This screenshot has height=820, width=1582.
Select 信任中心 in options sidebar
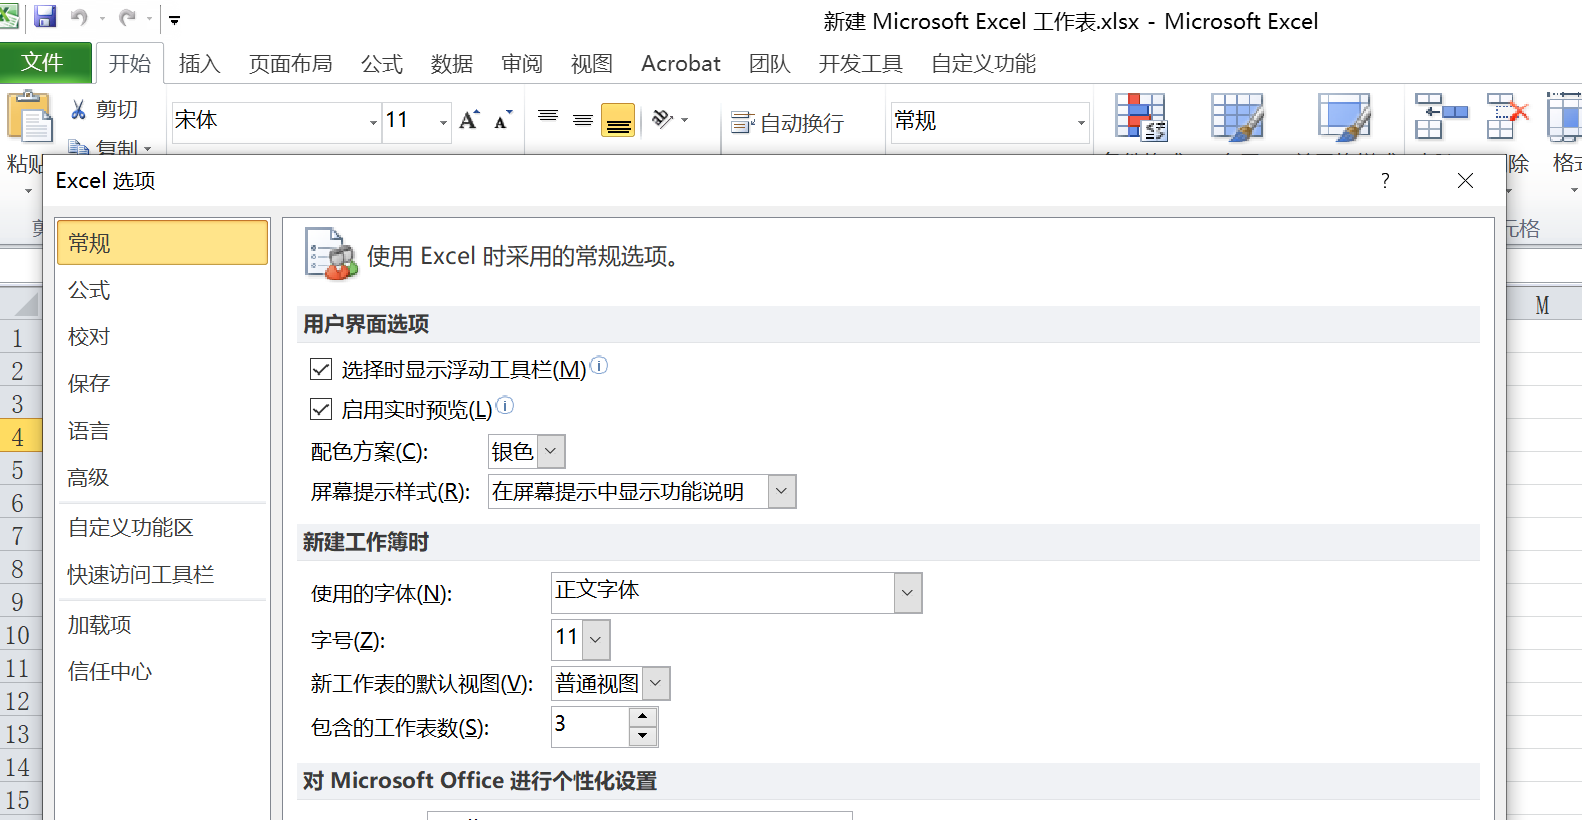[162, 672]
